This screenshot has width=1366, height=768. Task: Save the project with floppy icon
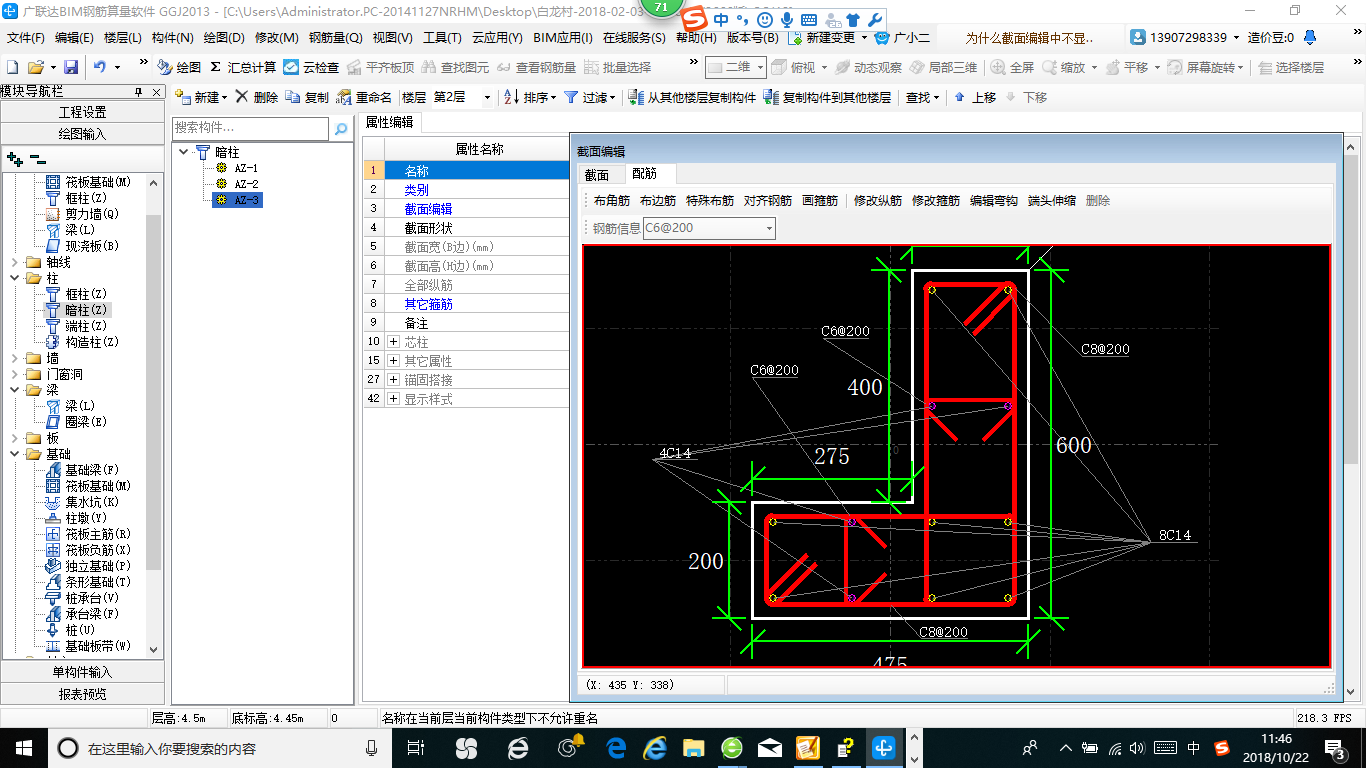[x=71, y=67]
